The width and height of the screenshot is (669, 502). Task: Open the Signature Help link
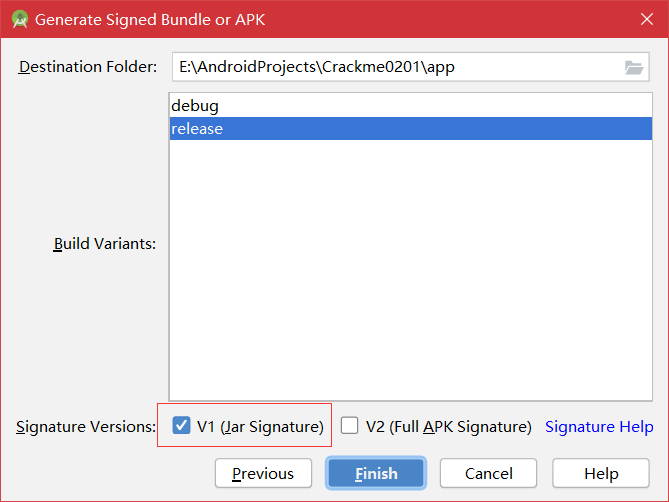tap(599, 427)
